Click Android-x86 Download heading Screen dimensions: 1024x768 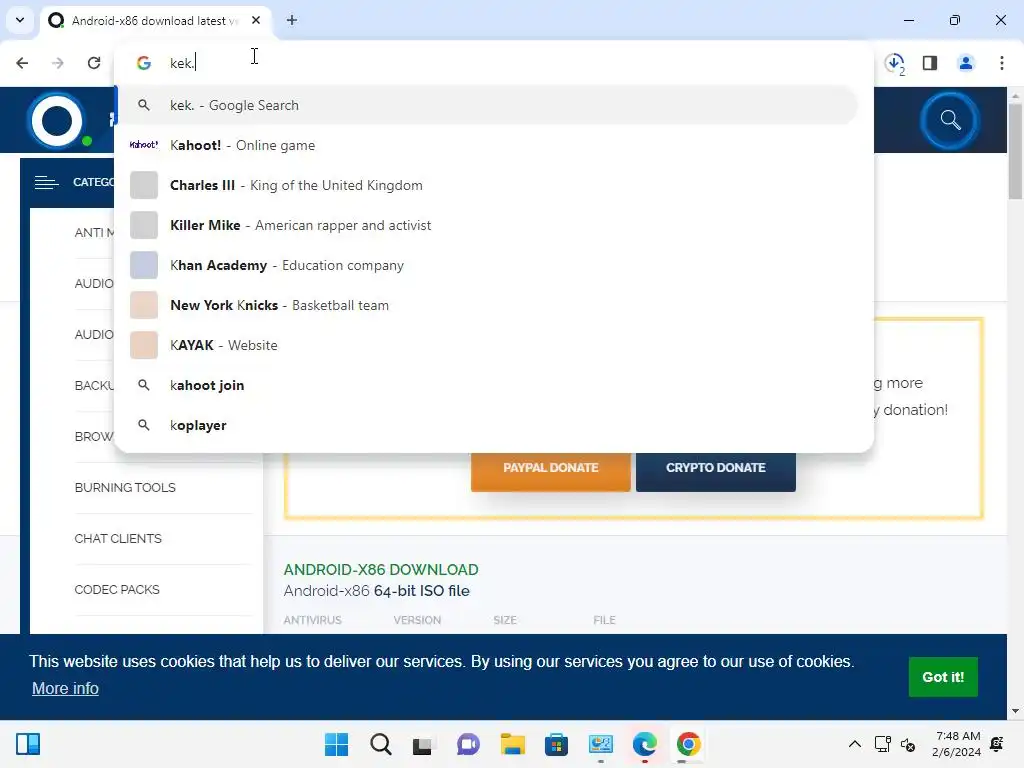381,569
